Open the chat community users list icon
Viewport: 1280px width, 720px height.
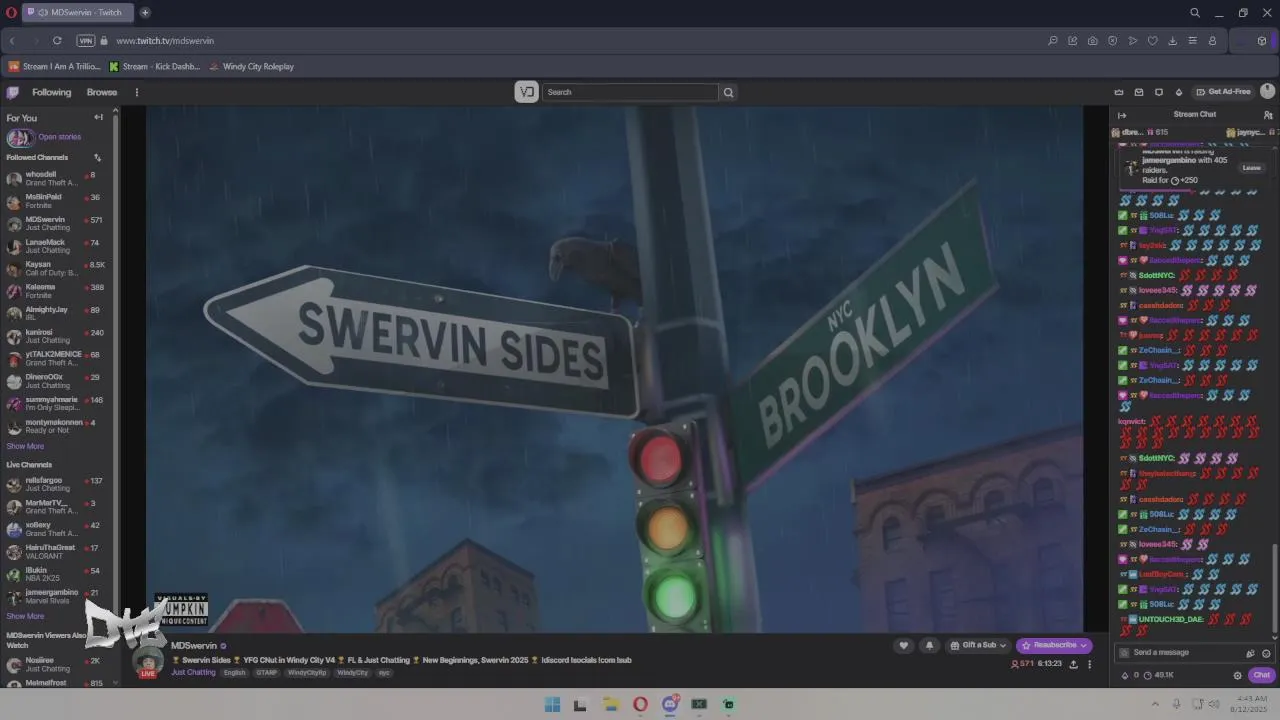pyautogui.click(x=1268, y=115)
